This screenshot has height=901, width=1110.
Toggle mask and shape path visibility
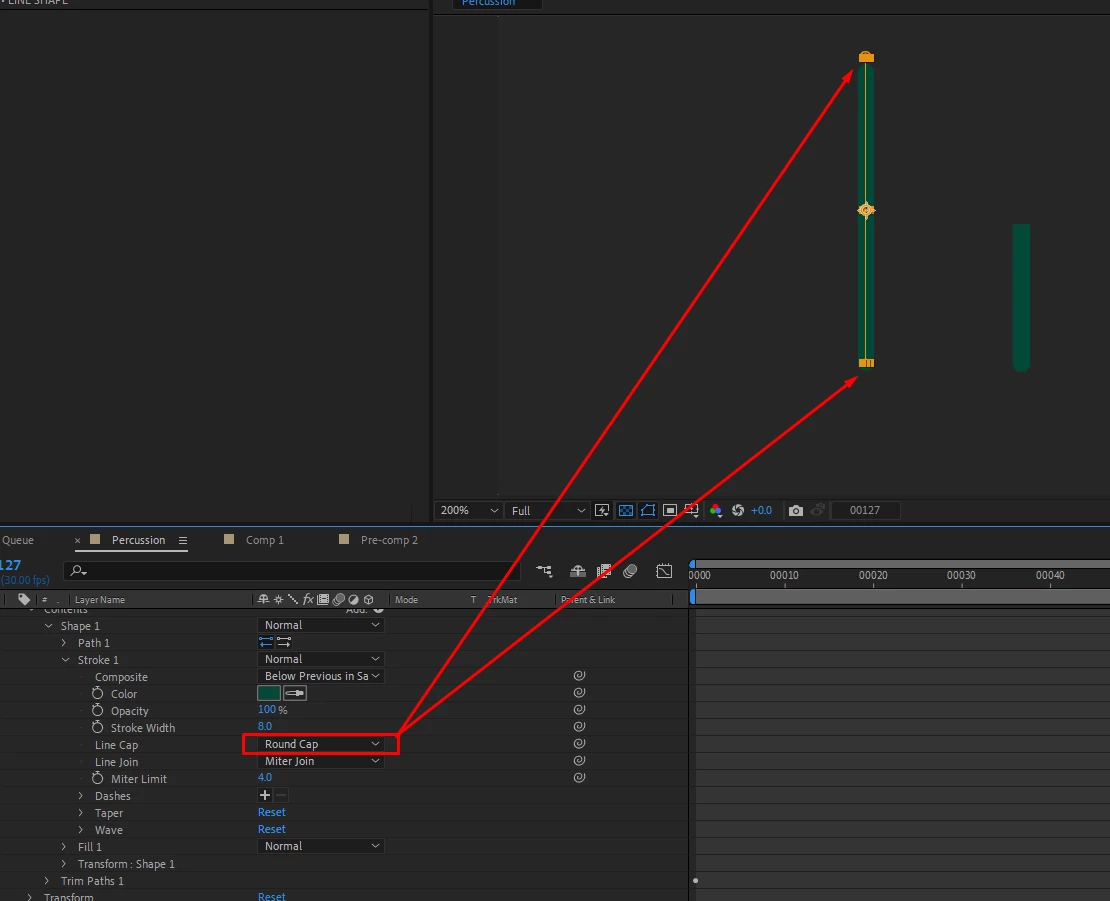(x=648, y=510)
